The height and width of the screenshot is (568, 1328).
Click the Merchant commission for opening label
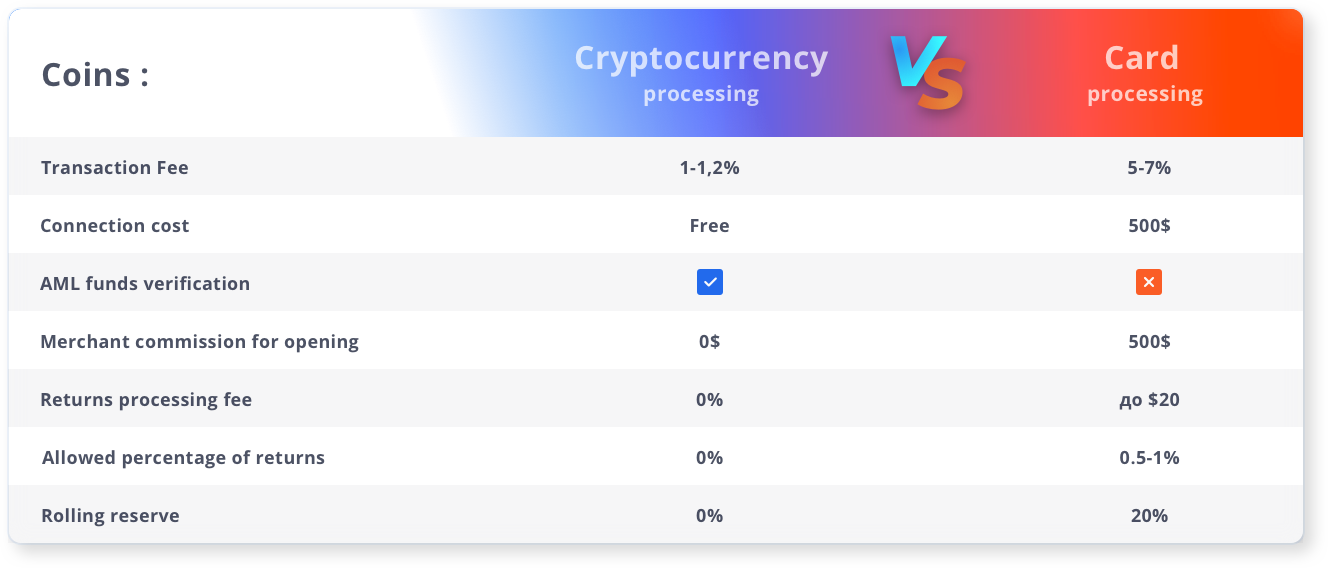tap(199, 341)
